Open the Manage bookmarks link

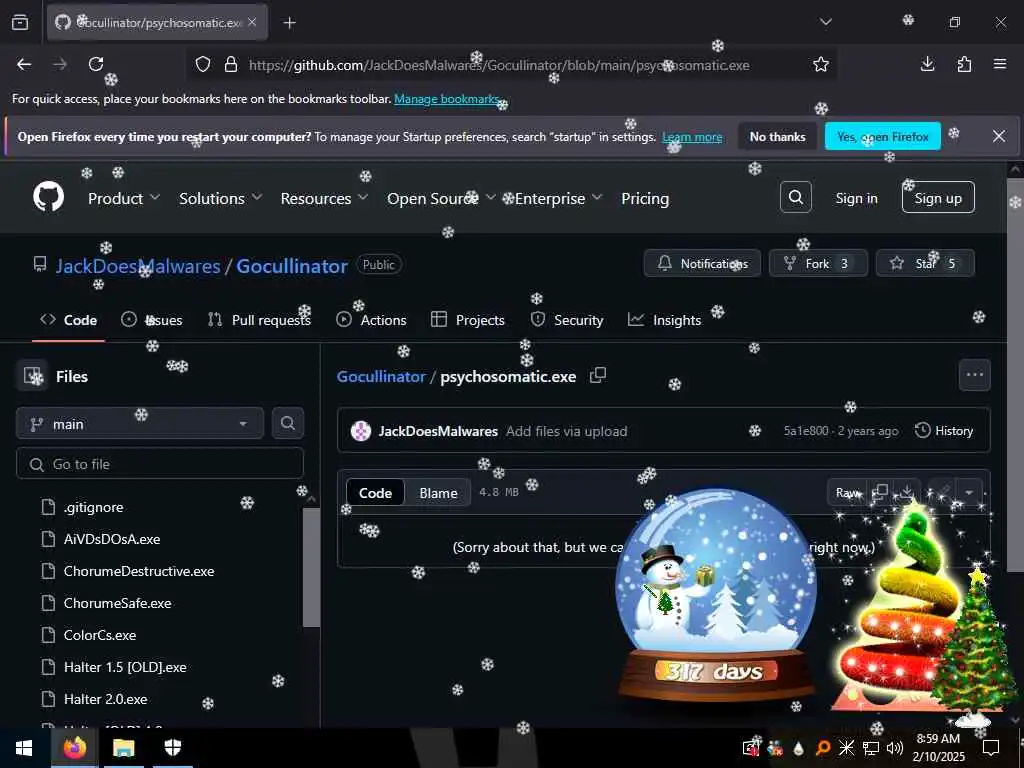(x=447, y=99)
